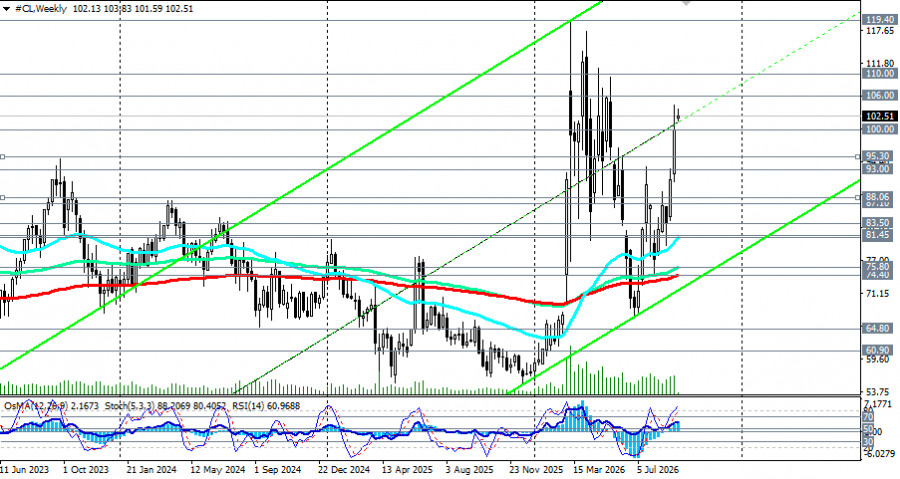Click the gray chart shift marker at top

686,3
